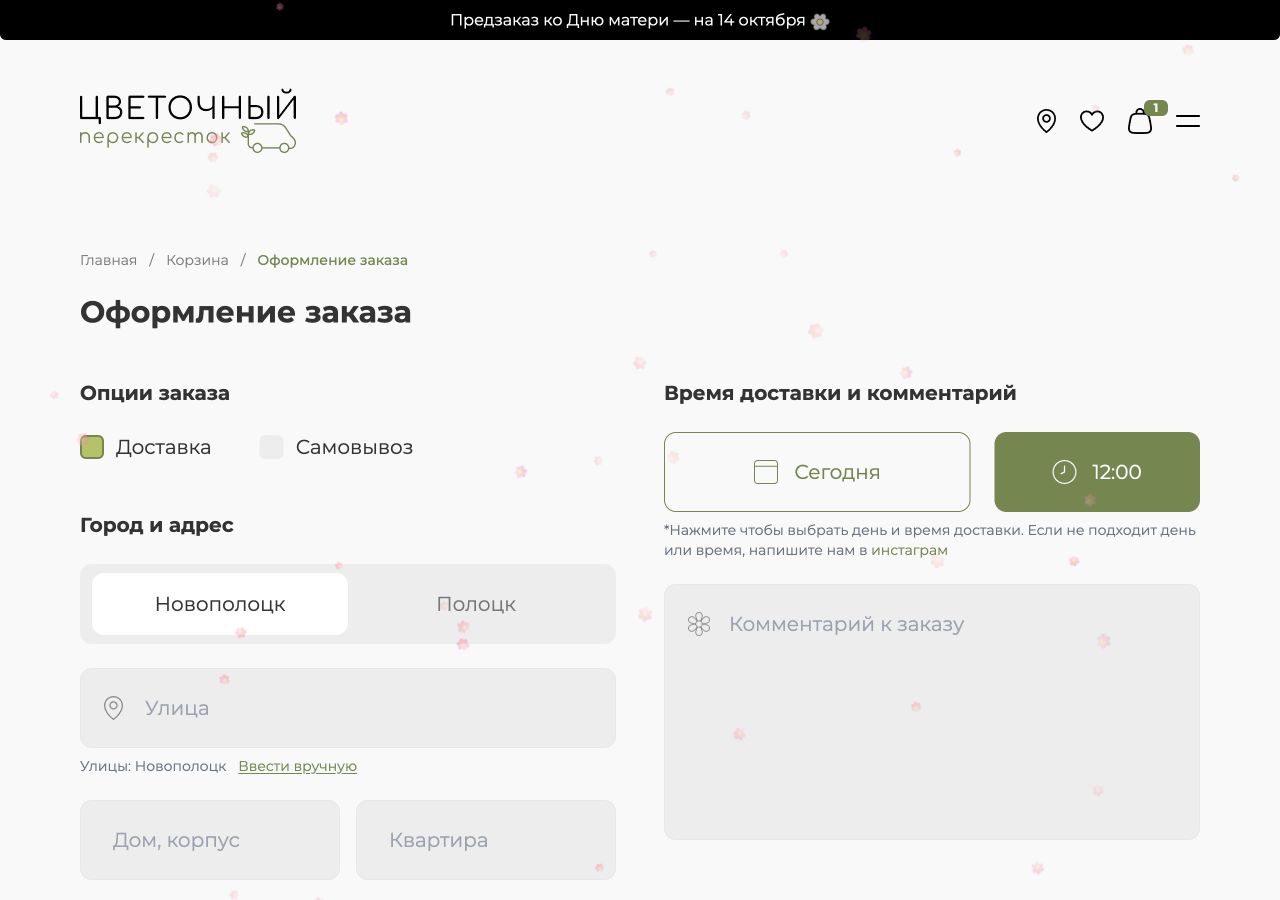
Task: Open the hamburger menu
Action: tap(1188, 121)
